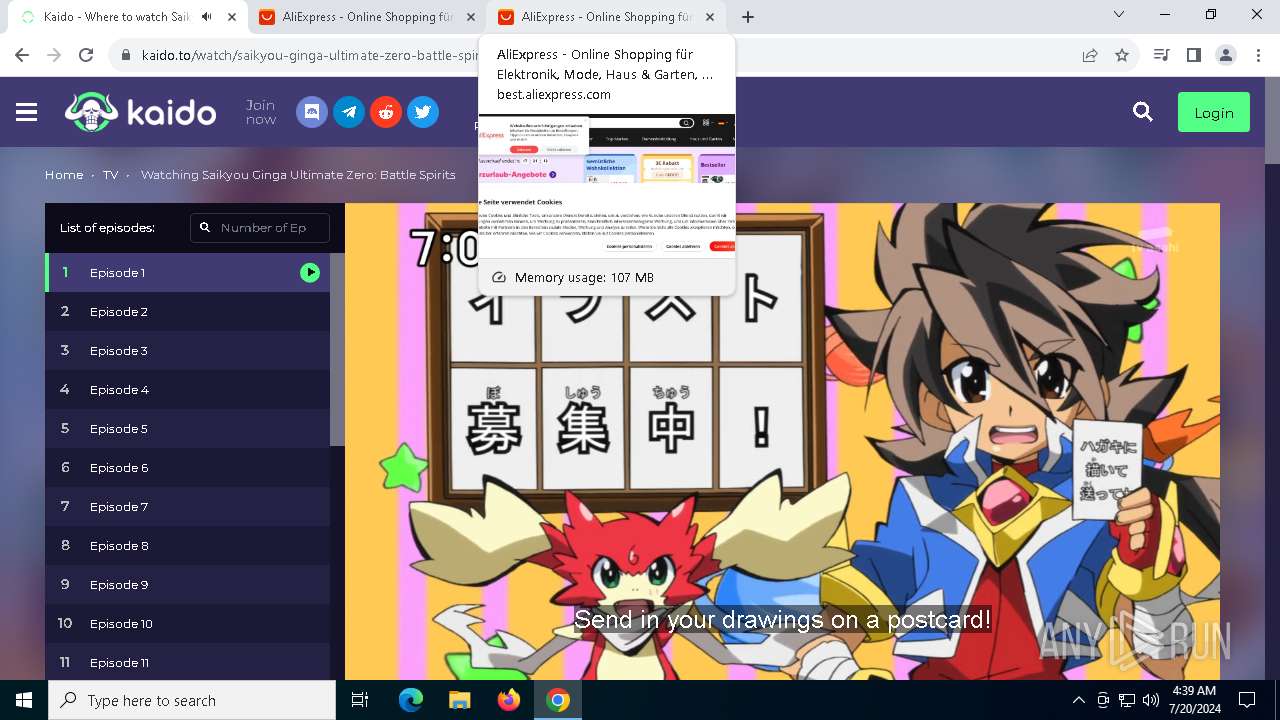This screenshot has width=1280, height=720.
Task: Open the tab search dropdown chevron
Action: (x=1119, y=15)
